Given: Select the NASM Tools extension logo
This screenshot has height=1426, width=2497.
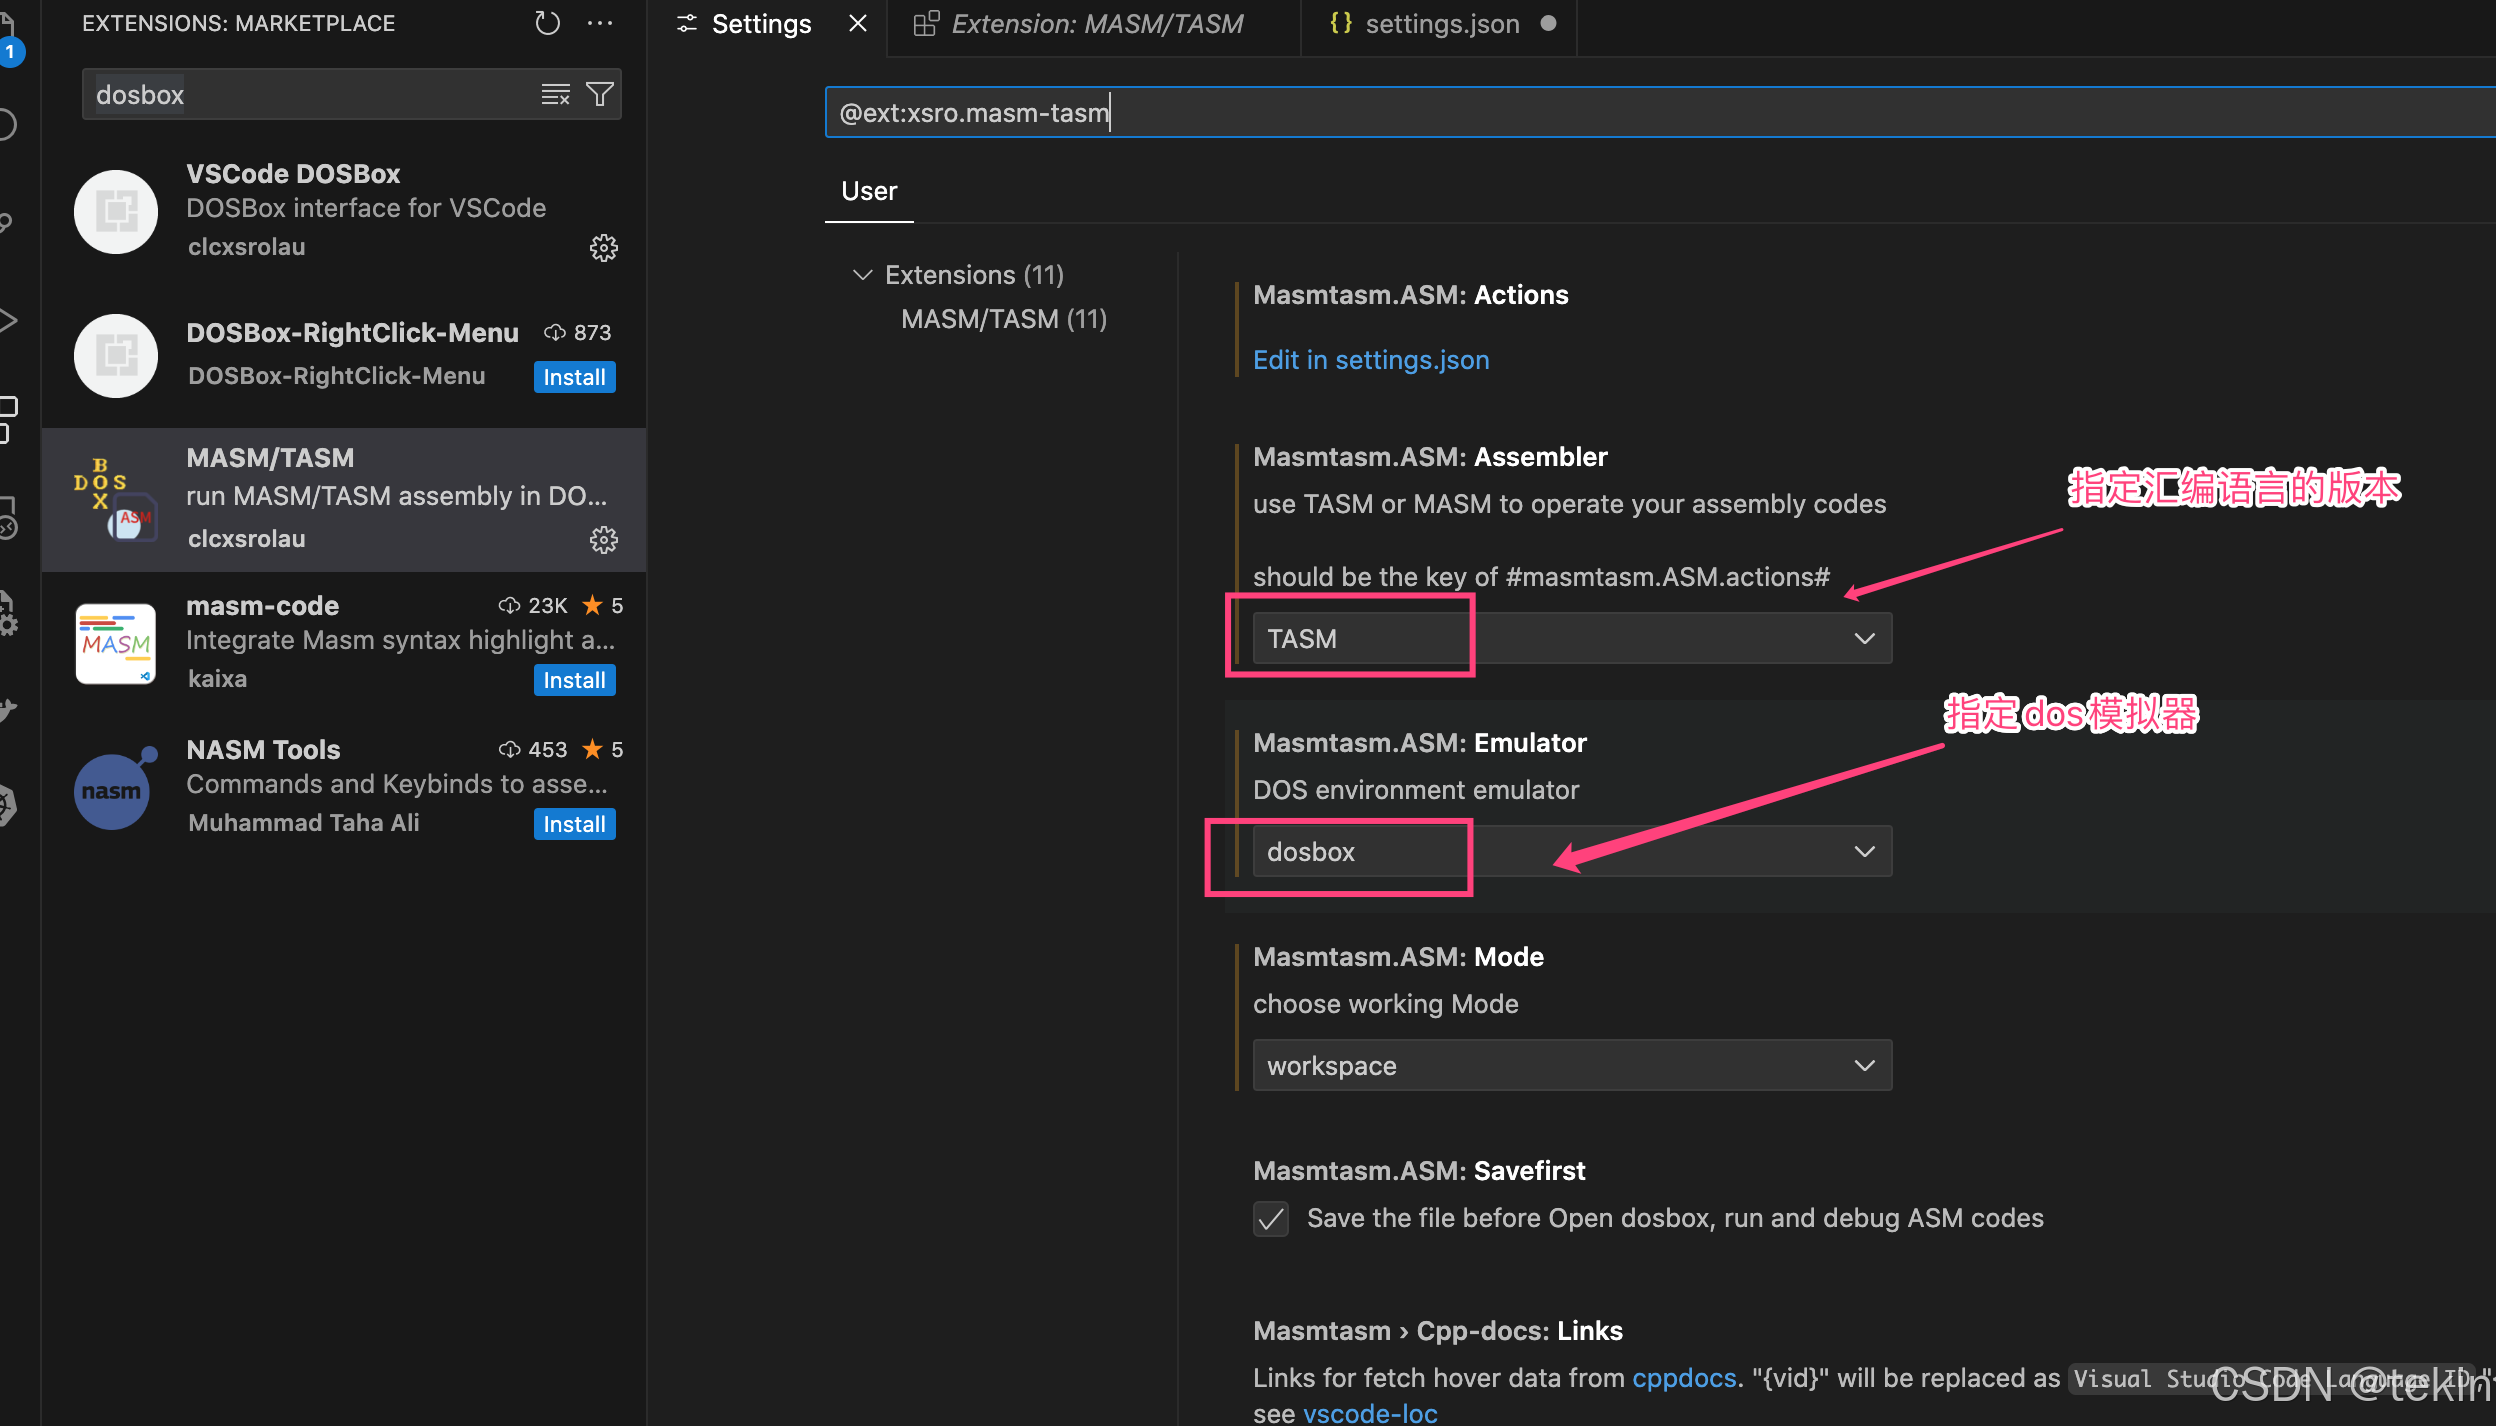Looking at the screenshot, I should 116,788.
